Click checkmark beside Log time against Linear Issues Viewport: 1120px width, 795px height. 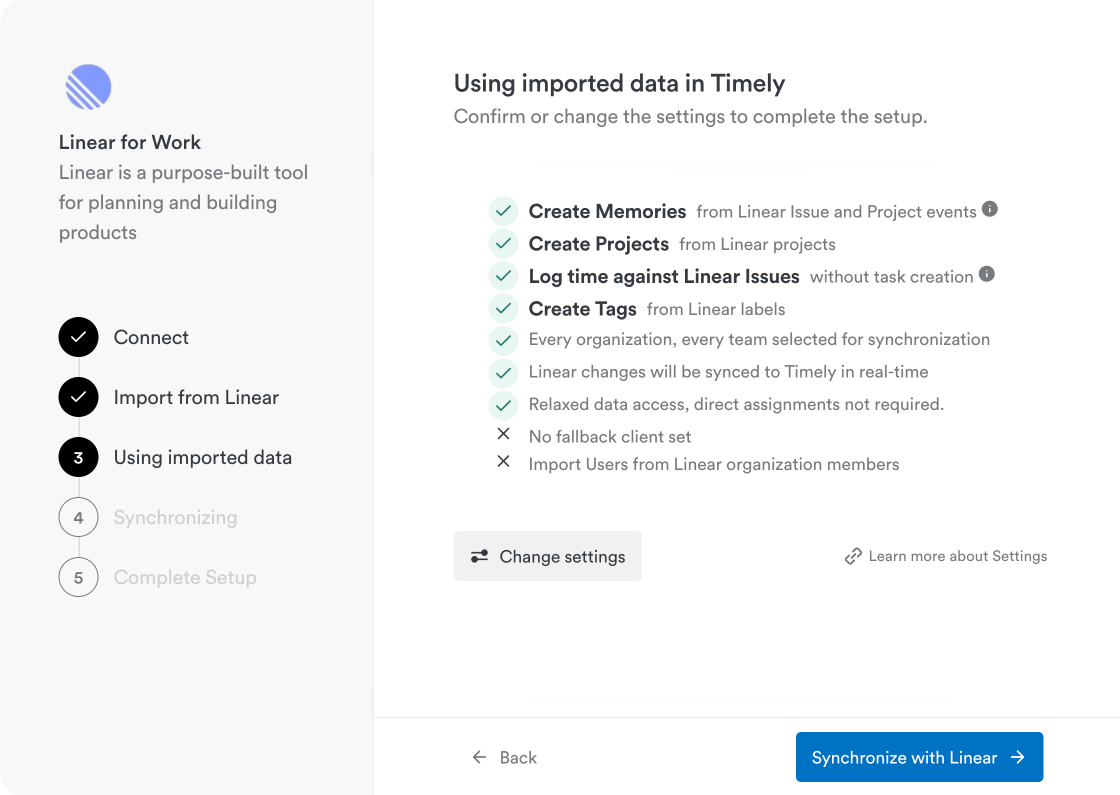tap(502, 276)
